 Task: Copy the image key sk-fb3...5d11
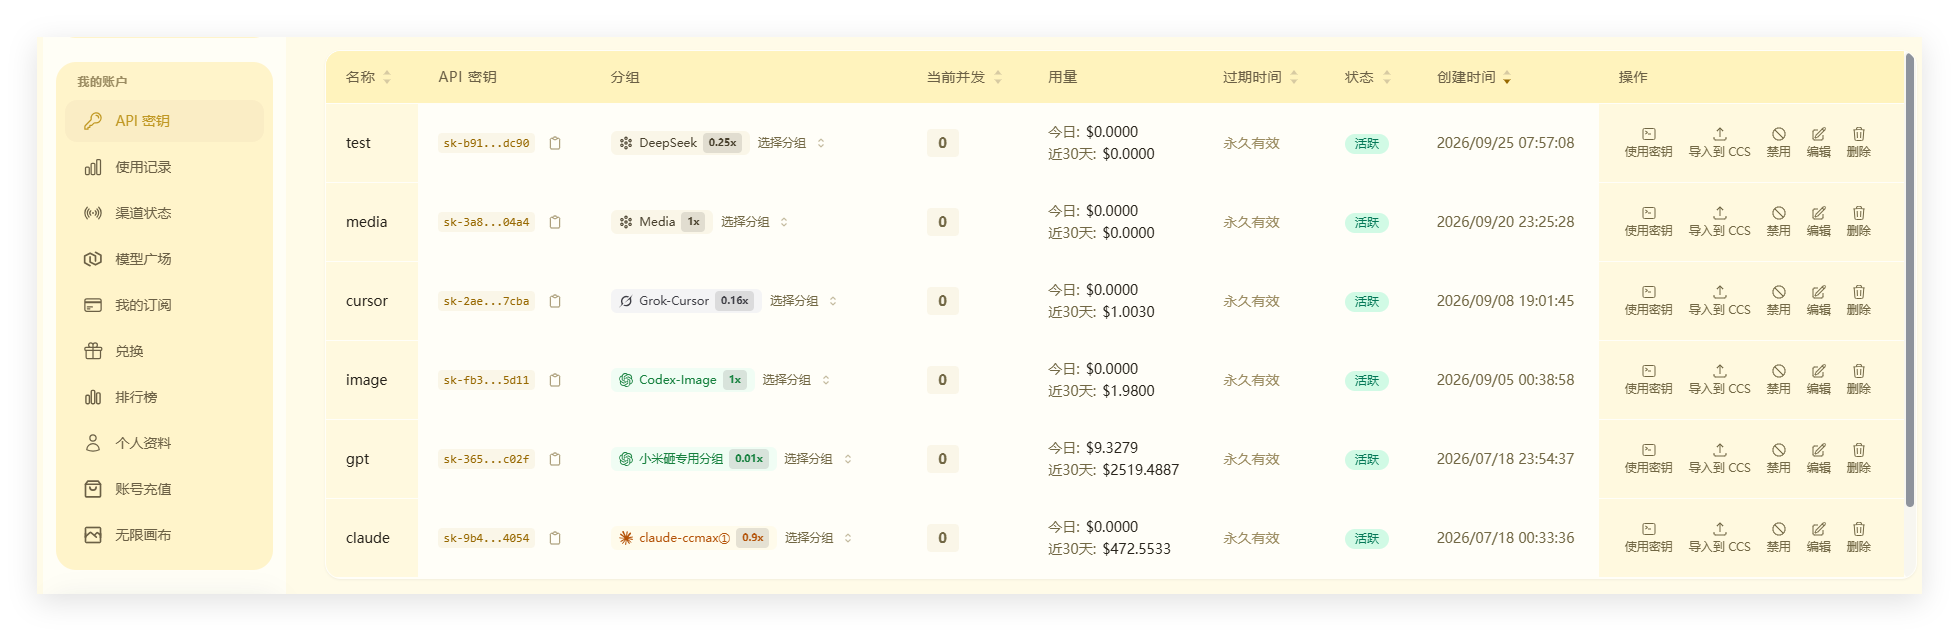pos(555,380)
